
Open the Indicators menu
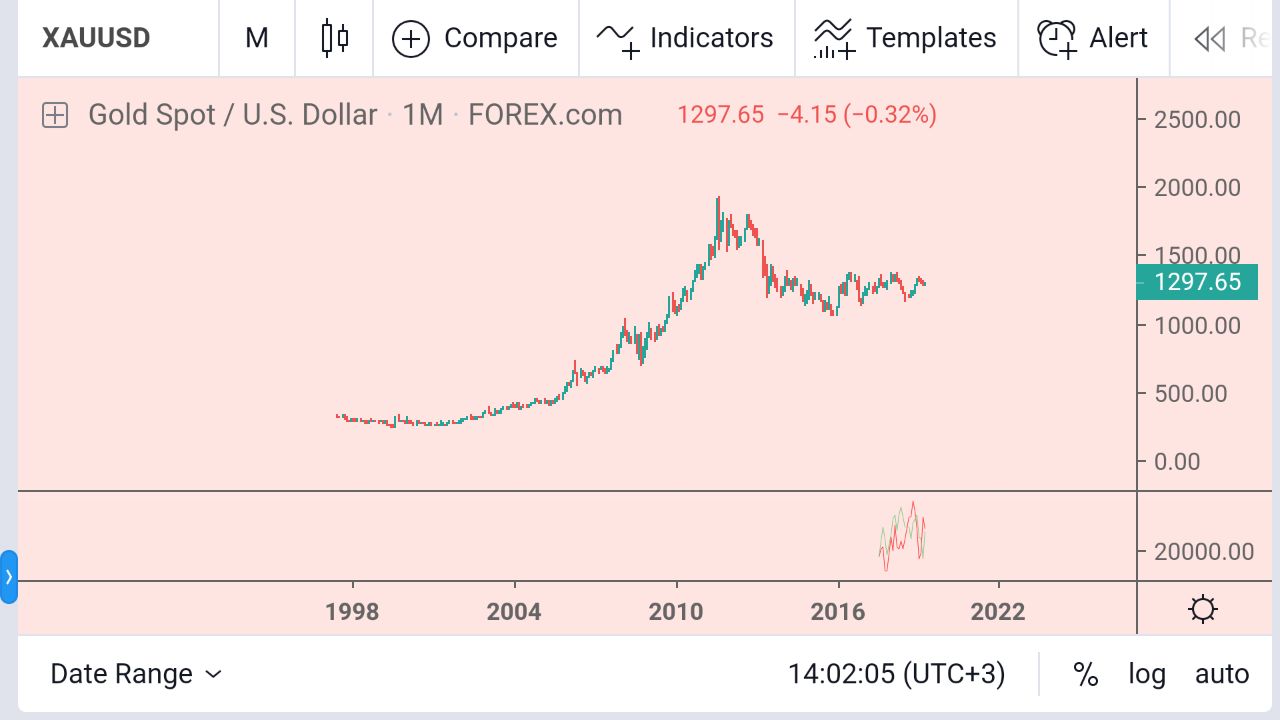coord(686,38)
